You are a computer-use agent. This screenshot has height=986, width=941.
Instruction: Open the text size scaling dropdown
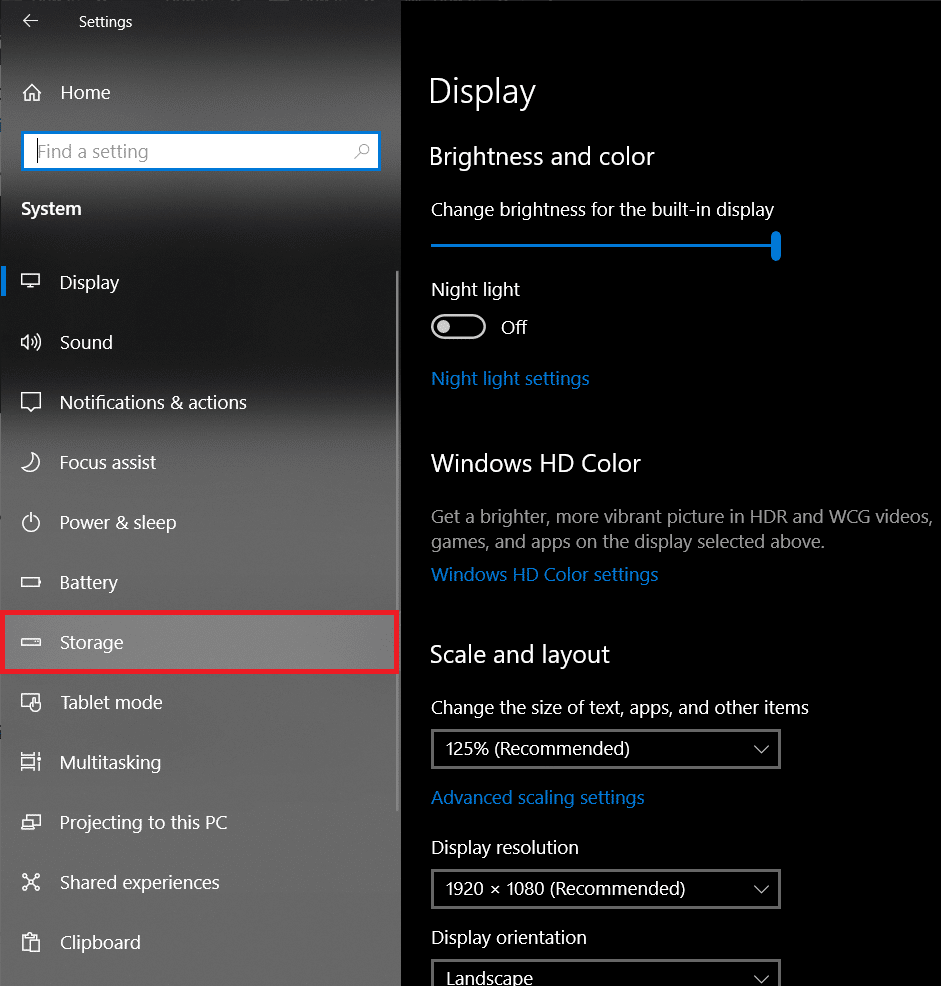pyautogui.click(x=605, y=749)
